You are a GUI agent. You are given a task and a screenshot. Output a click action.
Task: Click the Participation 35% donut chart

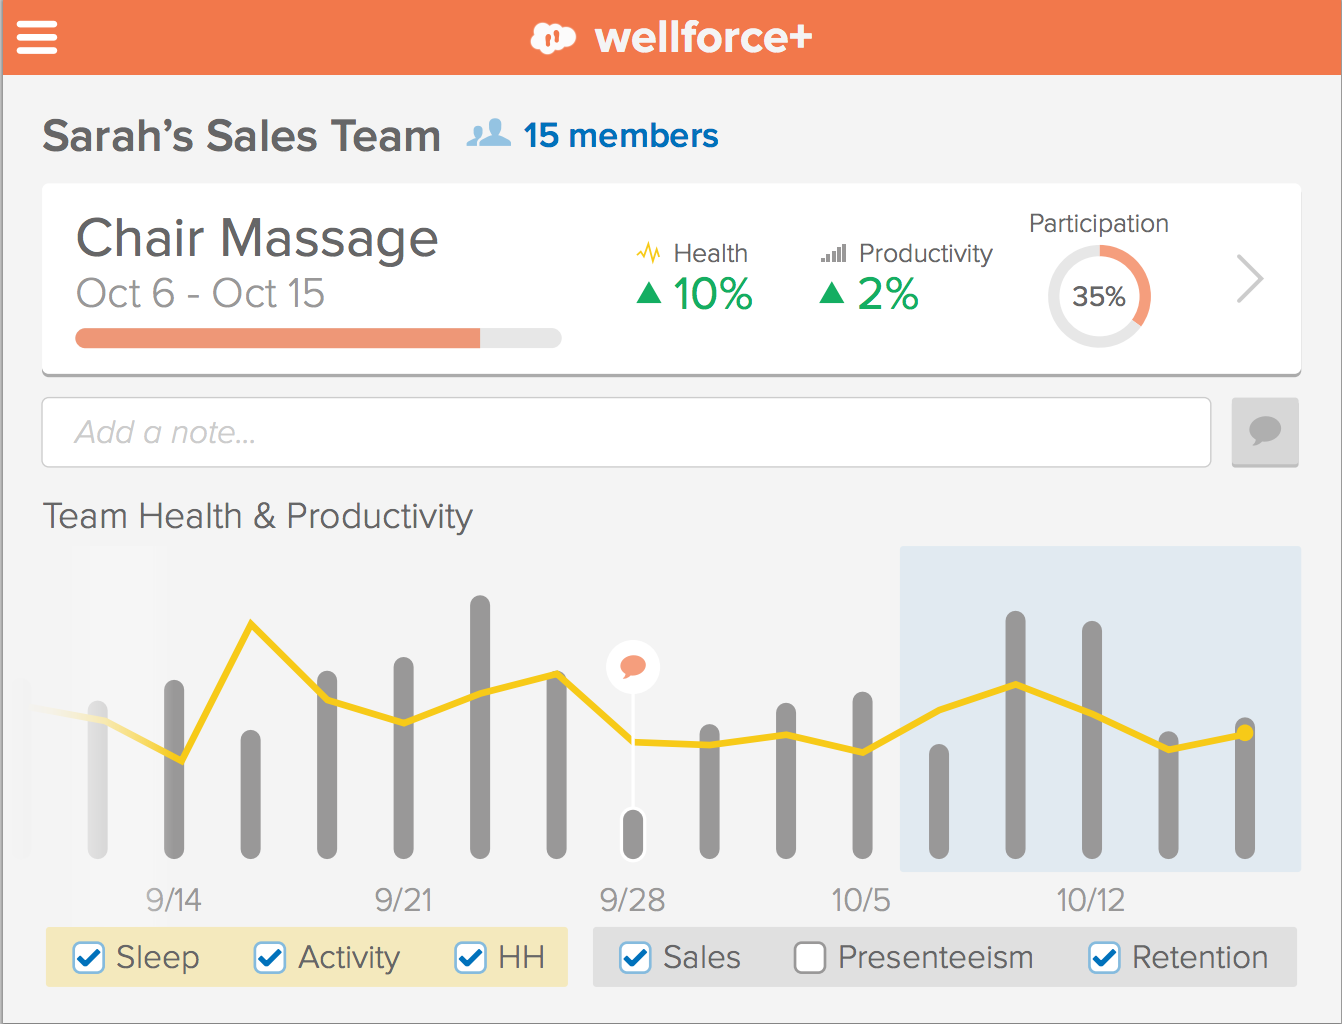click(x=1099, y=296)
